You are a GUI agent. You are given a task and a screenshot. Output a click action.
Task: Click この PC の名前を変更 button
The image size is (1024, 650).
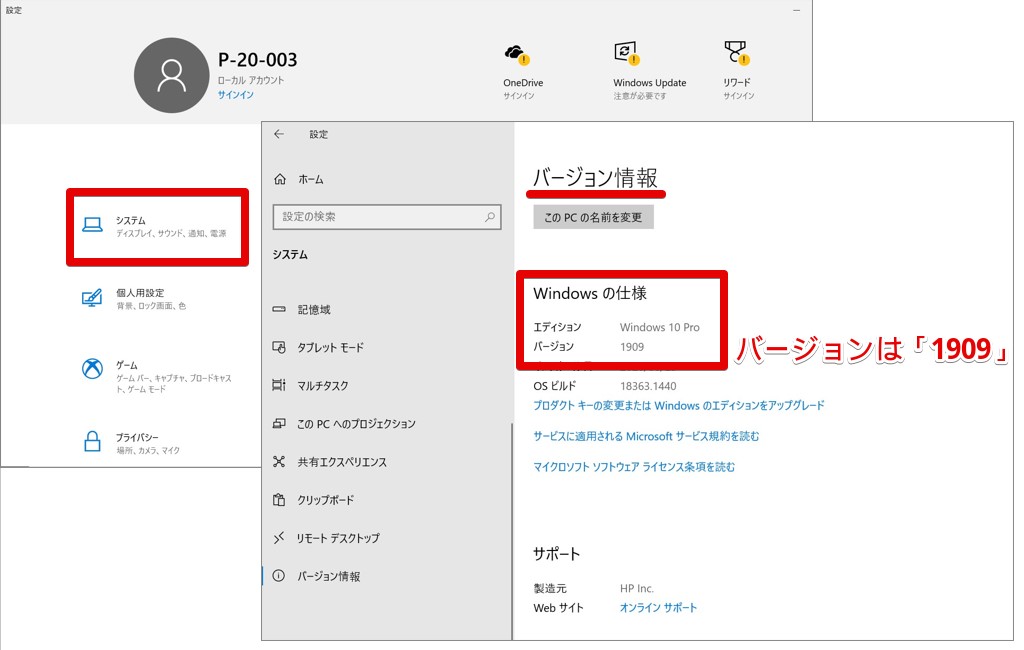593,217
